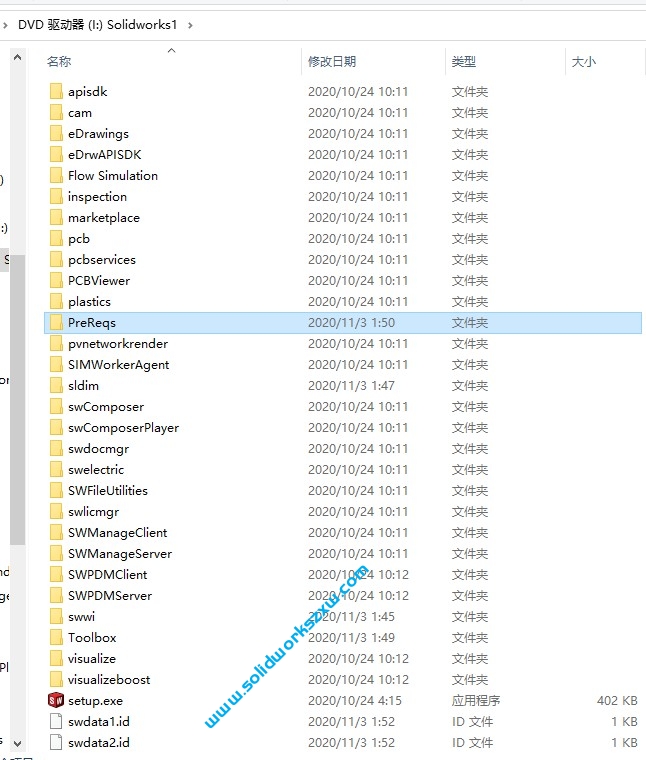Click the Toolbox folder icon

[56, 638]
